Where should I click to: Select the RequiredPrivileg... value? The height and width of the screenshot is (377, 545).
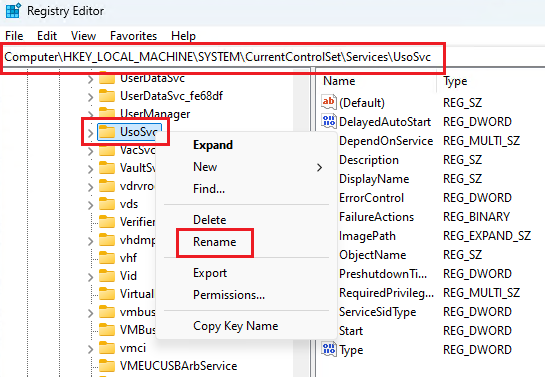coord(387,293)
